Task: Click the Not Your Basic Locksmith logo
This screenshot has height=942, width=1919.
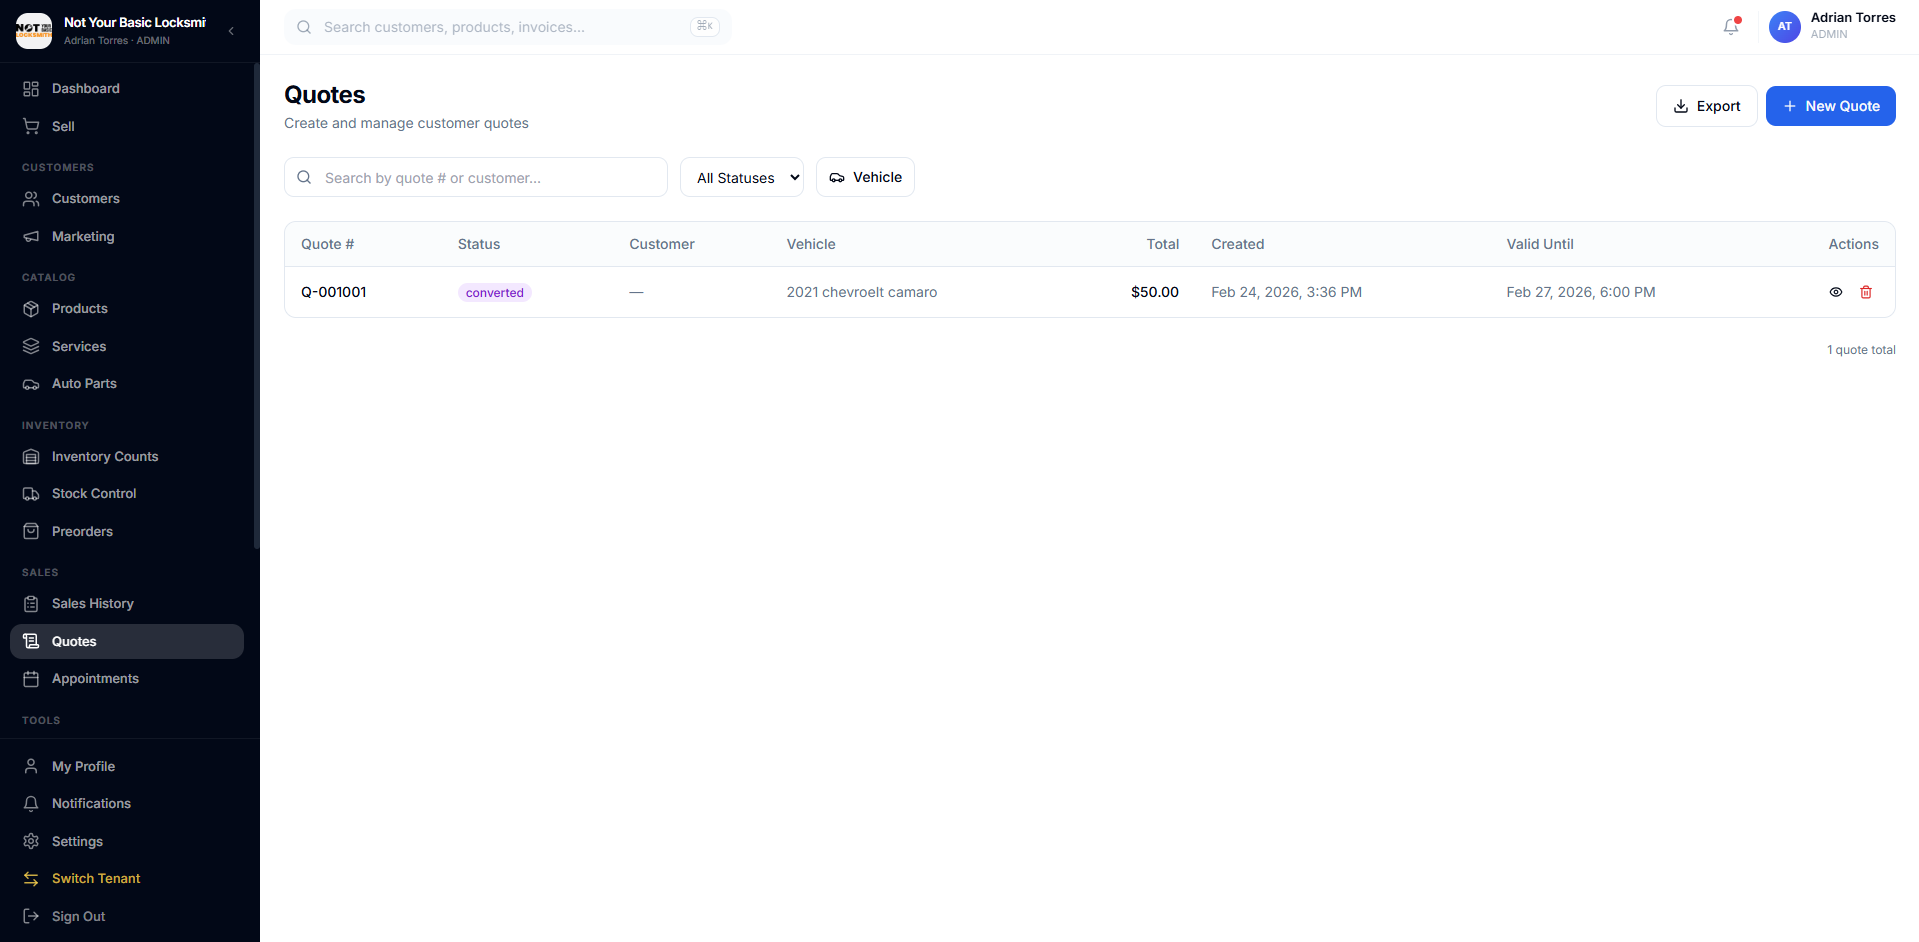Action: click(34, 31)
